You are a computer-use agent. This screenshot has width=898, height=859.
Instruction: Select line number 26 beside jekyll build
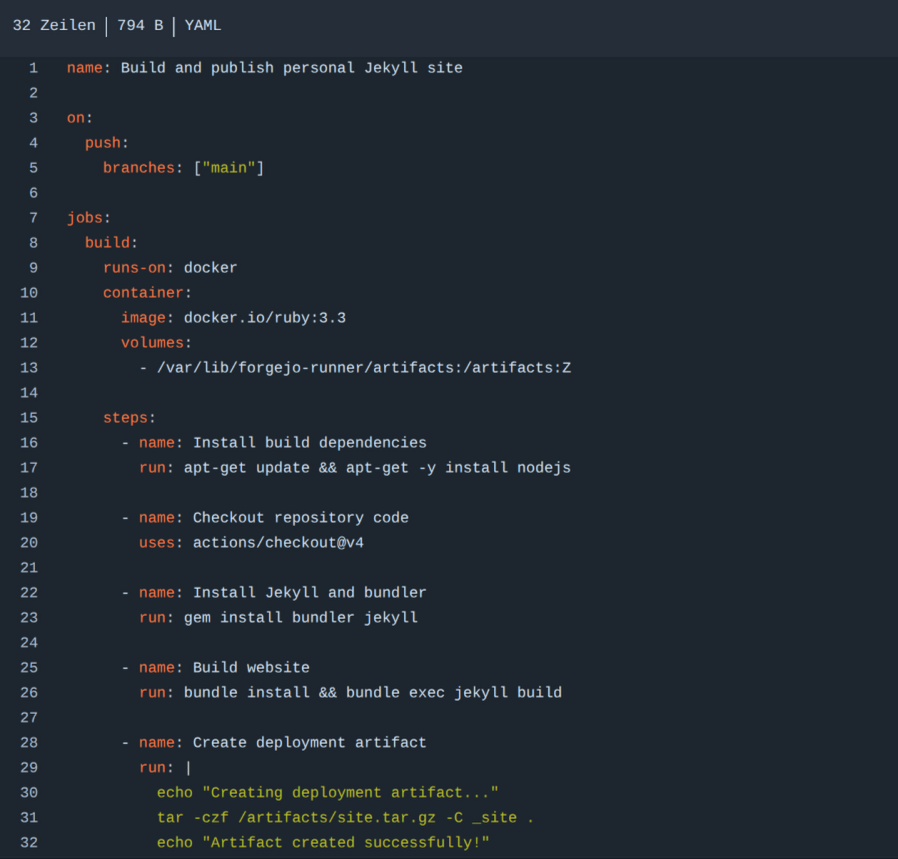(29, 693)
